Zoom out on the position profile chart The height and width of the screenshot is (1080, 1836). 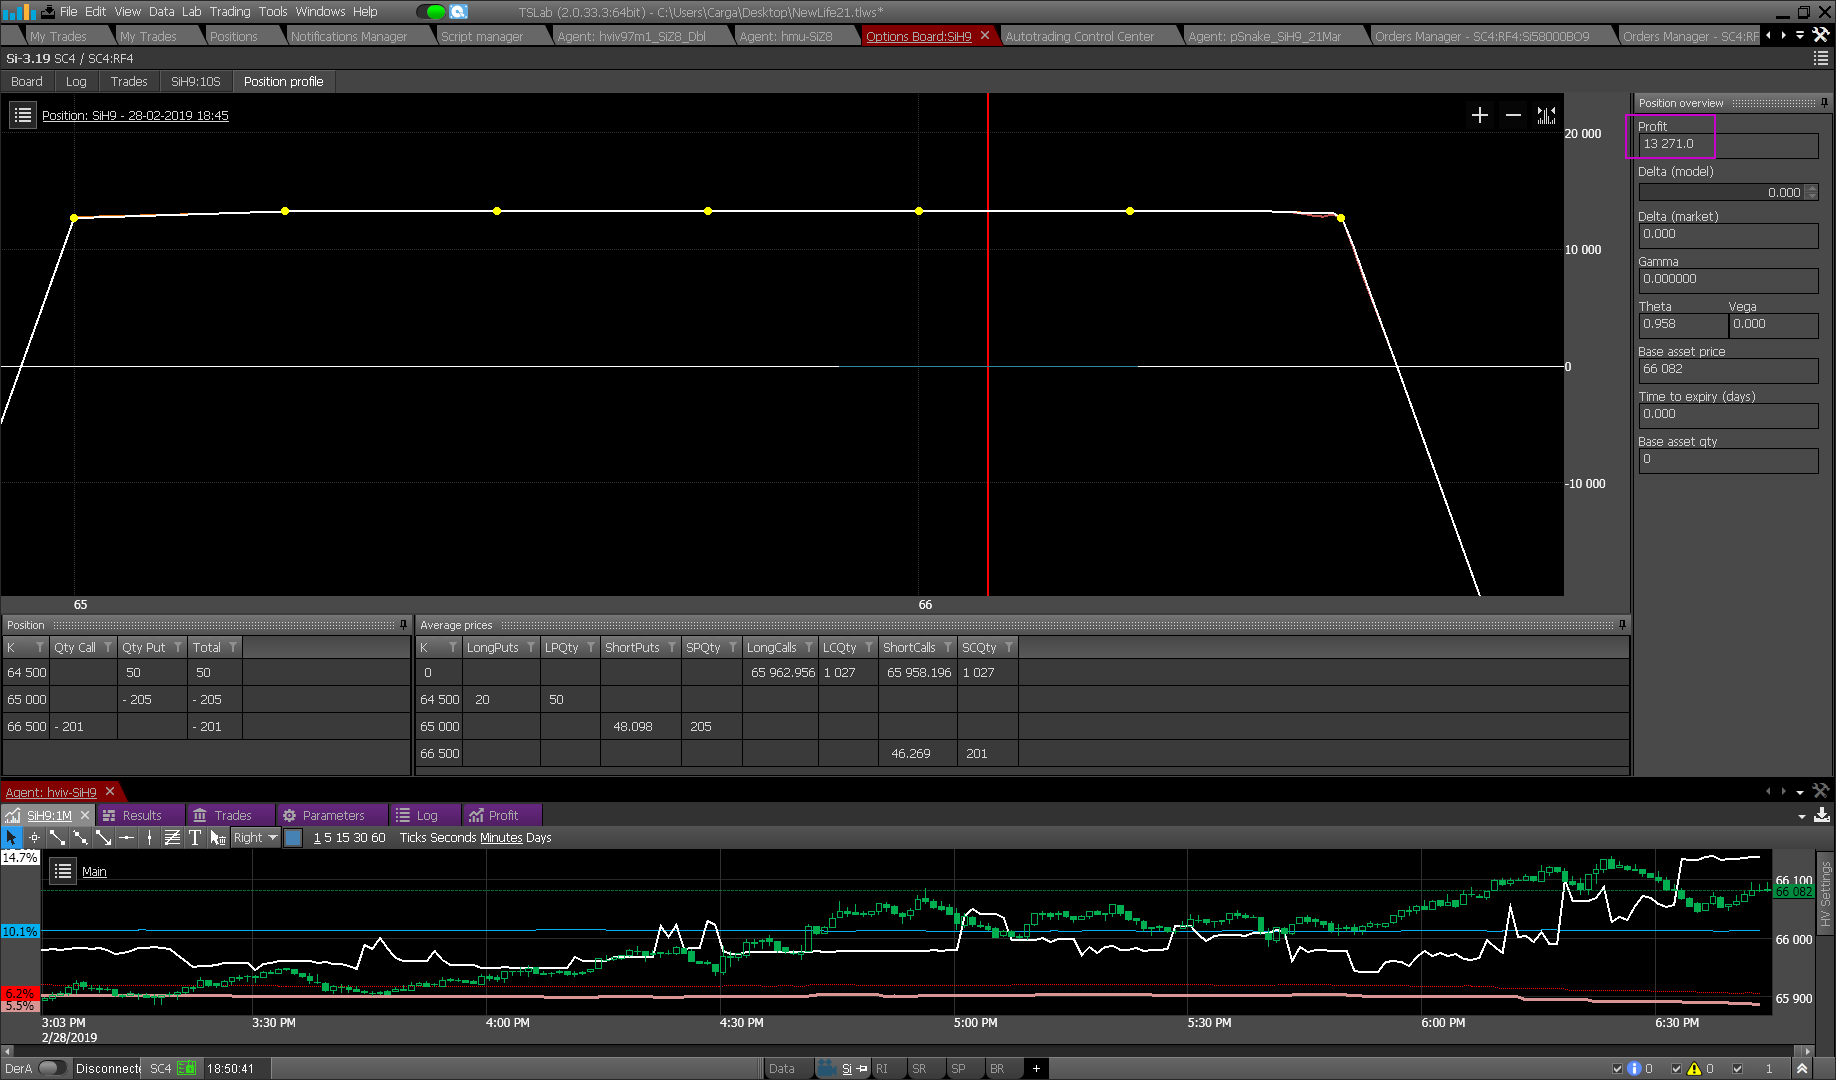point(1513,115)
